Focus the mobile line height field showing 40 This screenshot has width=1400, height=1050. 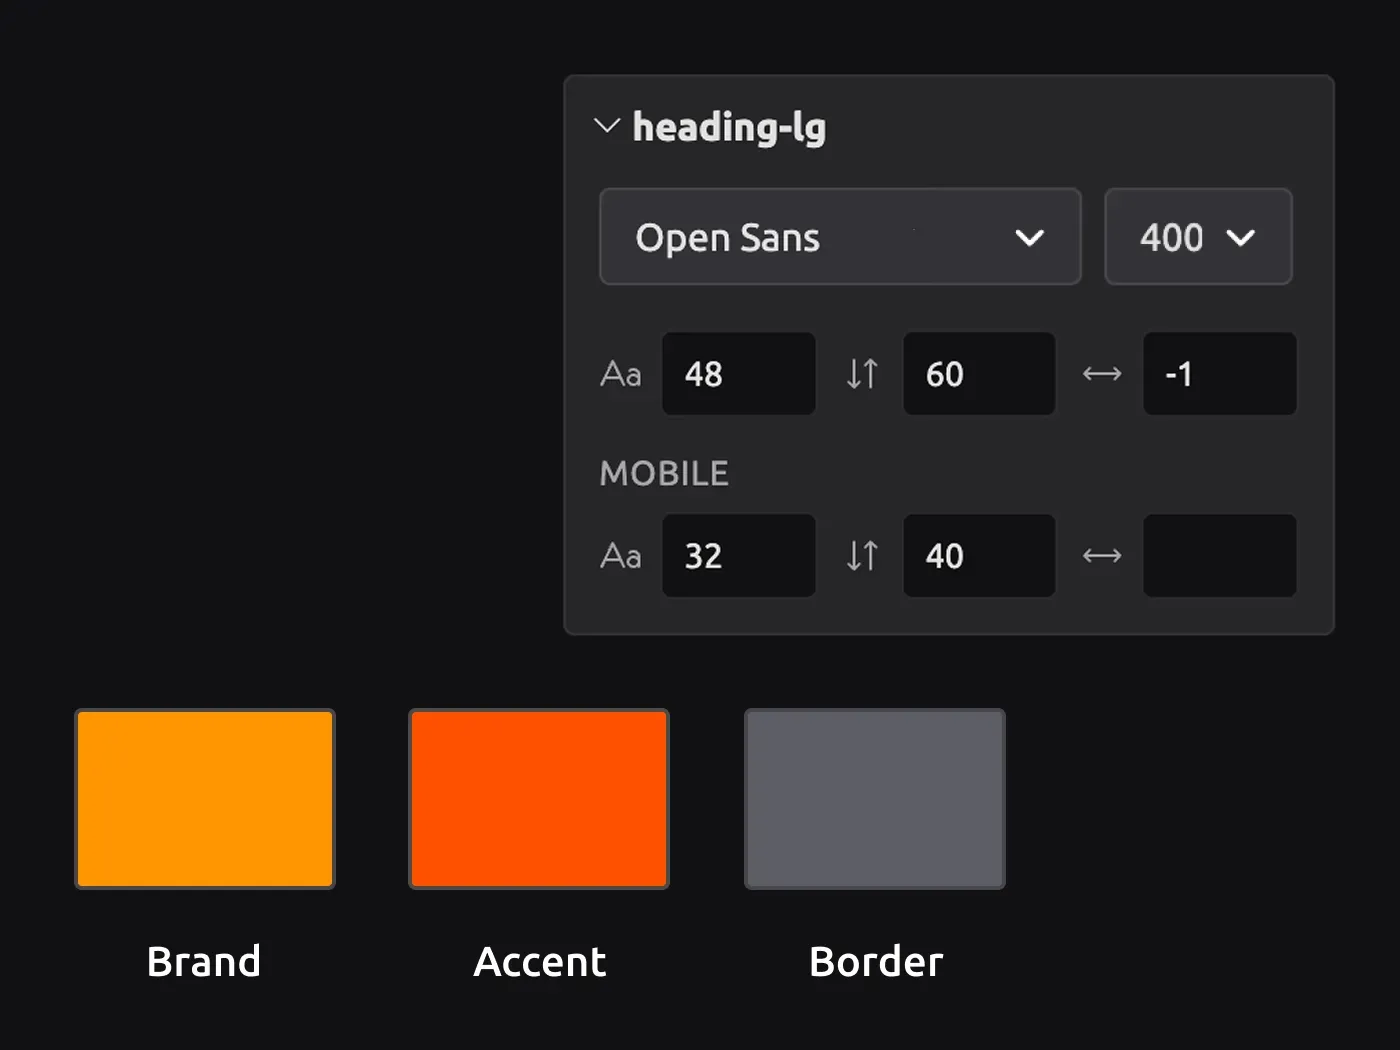(x=978, y=556)
